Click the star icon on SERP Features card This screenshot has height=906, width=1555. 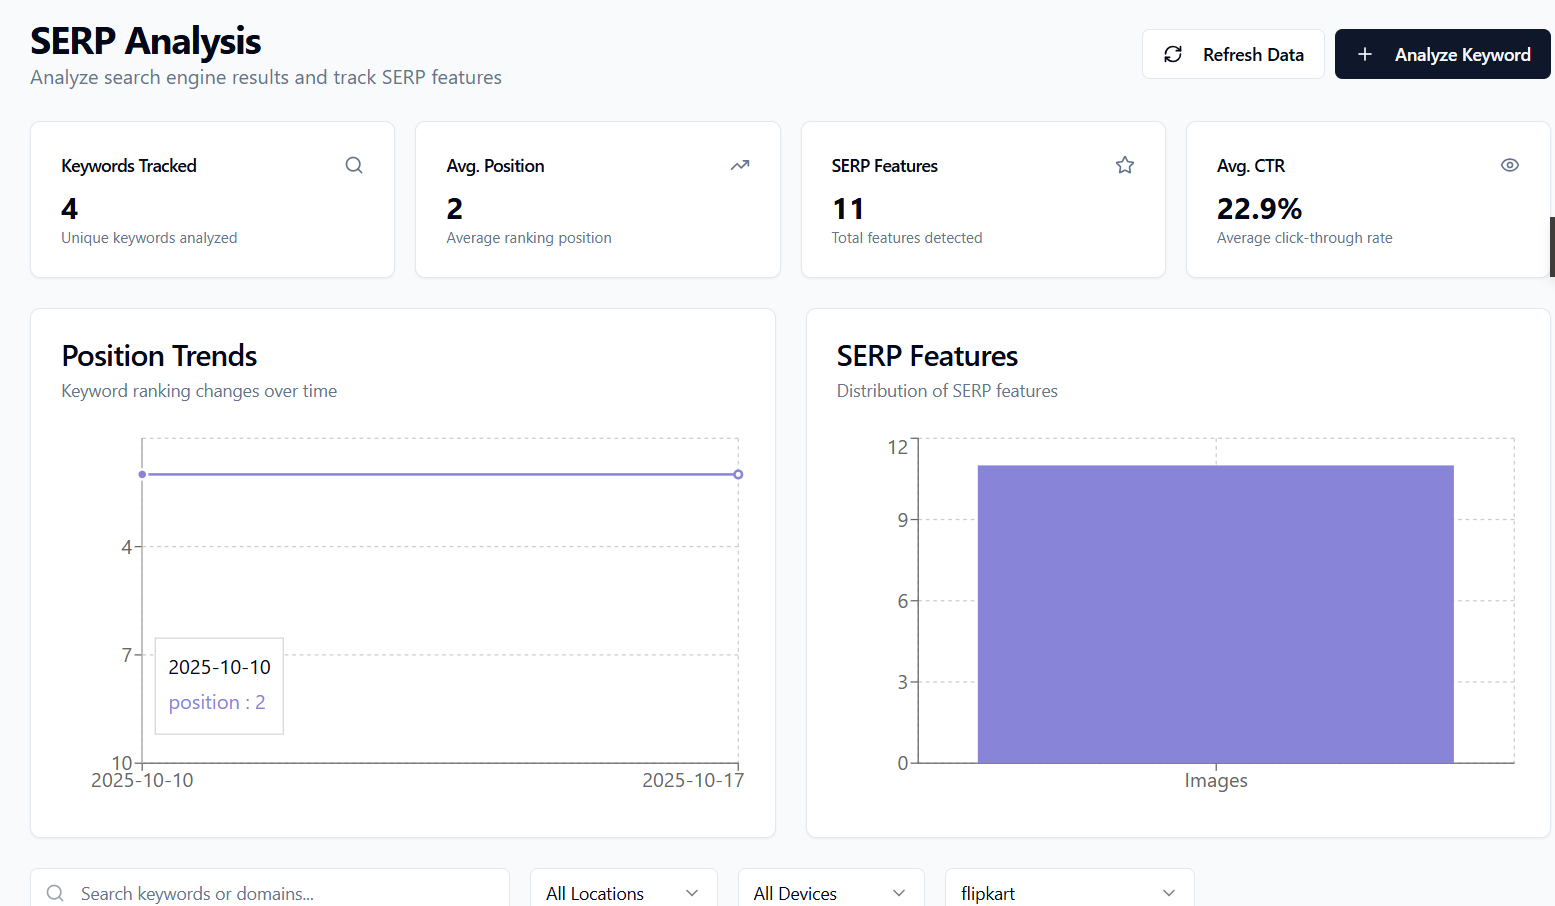pyautogui.click(x=1125, y=164)
